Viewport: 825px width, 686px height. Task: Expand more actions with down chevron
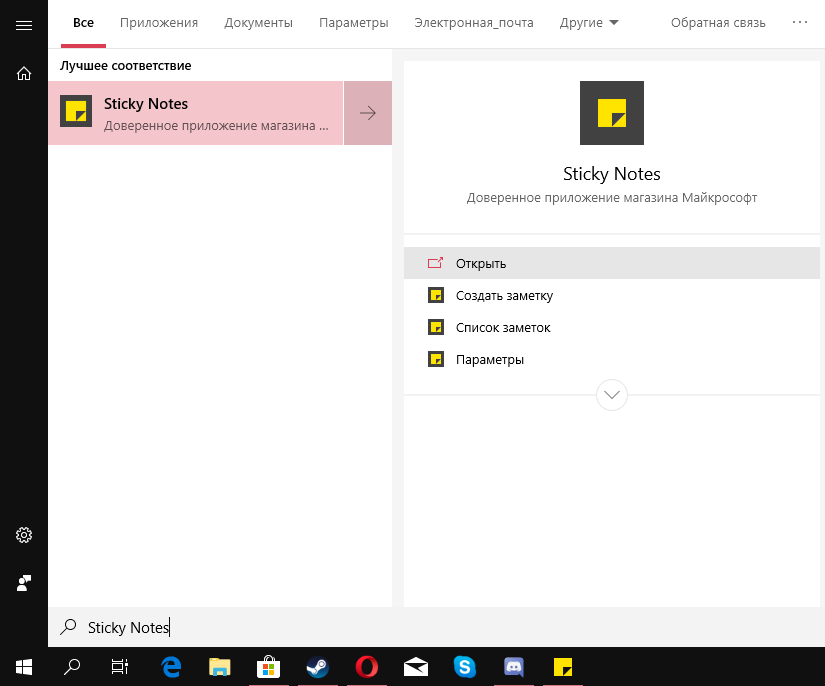(x=612, y=394)
